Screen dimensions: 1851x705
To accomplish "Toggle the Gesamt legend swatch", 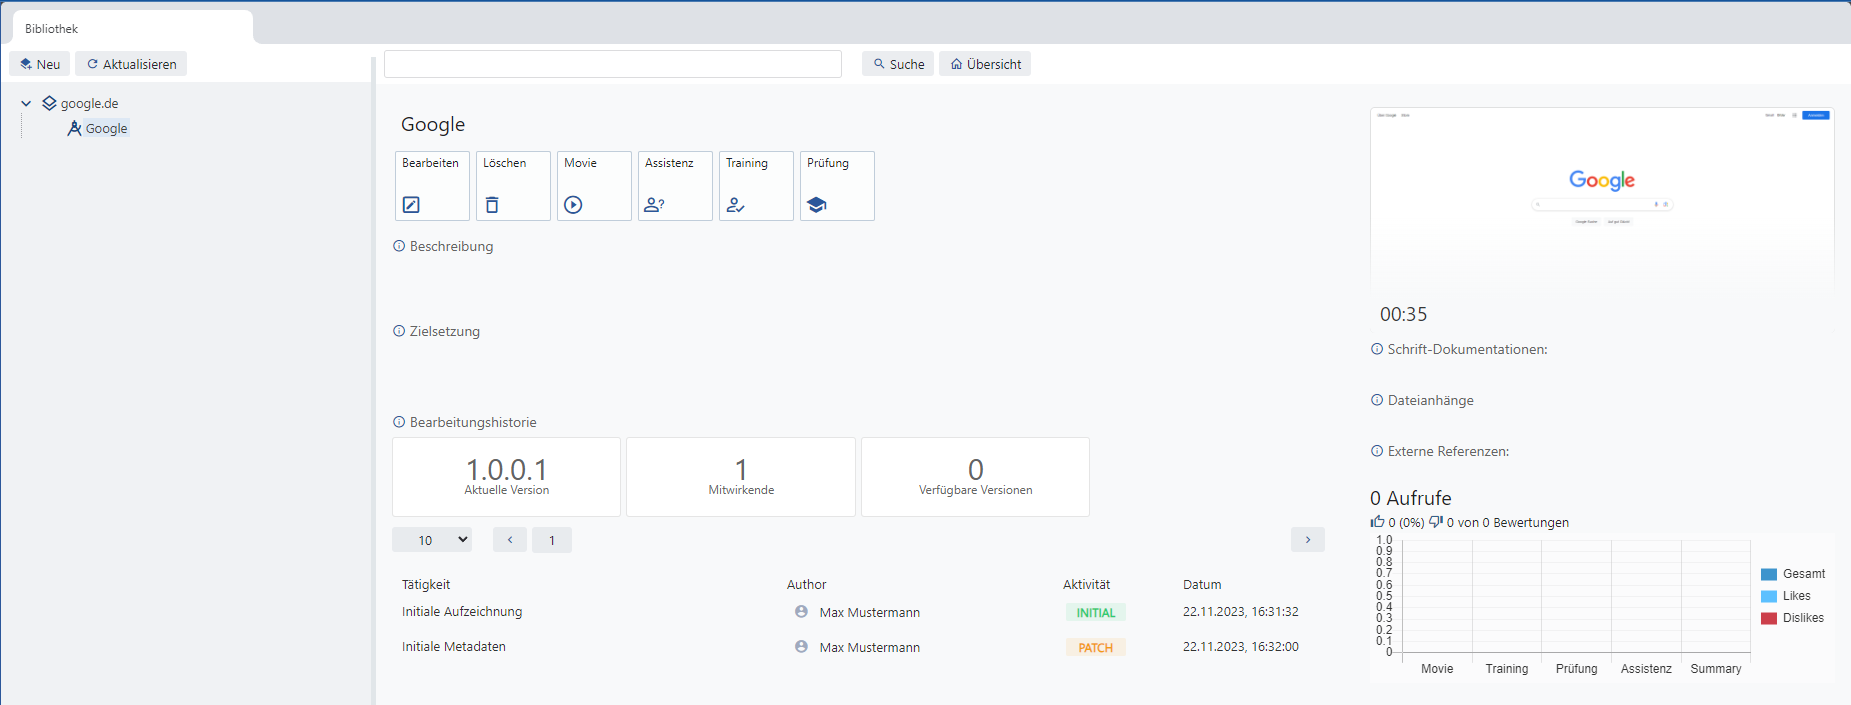I will click(x=1769, y=574).
